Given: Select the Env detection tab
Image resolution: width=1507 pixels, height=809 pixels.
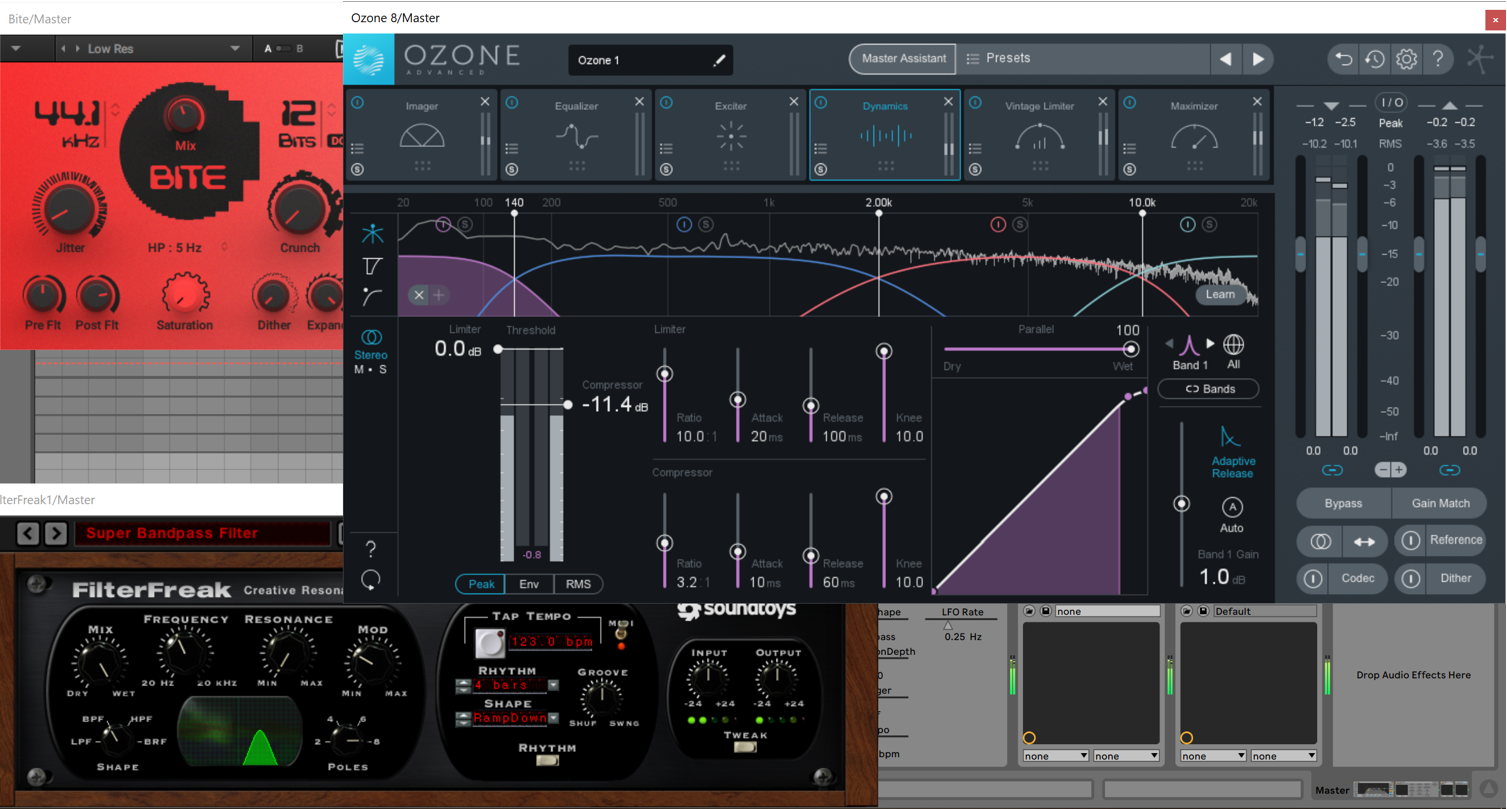Looking at the screenshot, I should 529,584.
